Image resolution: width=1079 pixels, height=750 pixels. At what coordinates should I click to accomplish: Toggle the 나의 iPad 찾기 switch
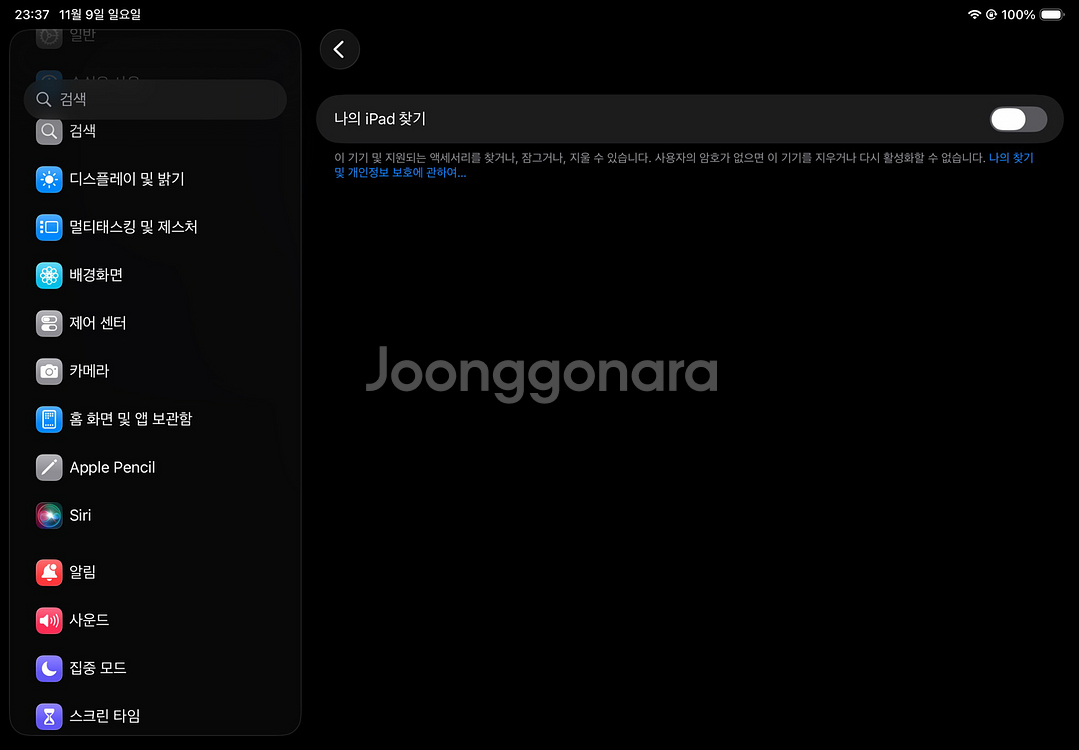[x=1018, y=119]
